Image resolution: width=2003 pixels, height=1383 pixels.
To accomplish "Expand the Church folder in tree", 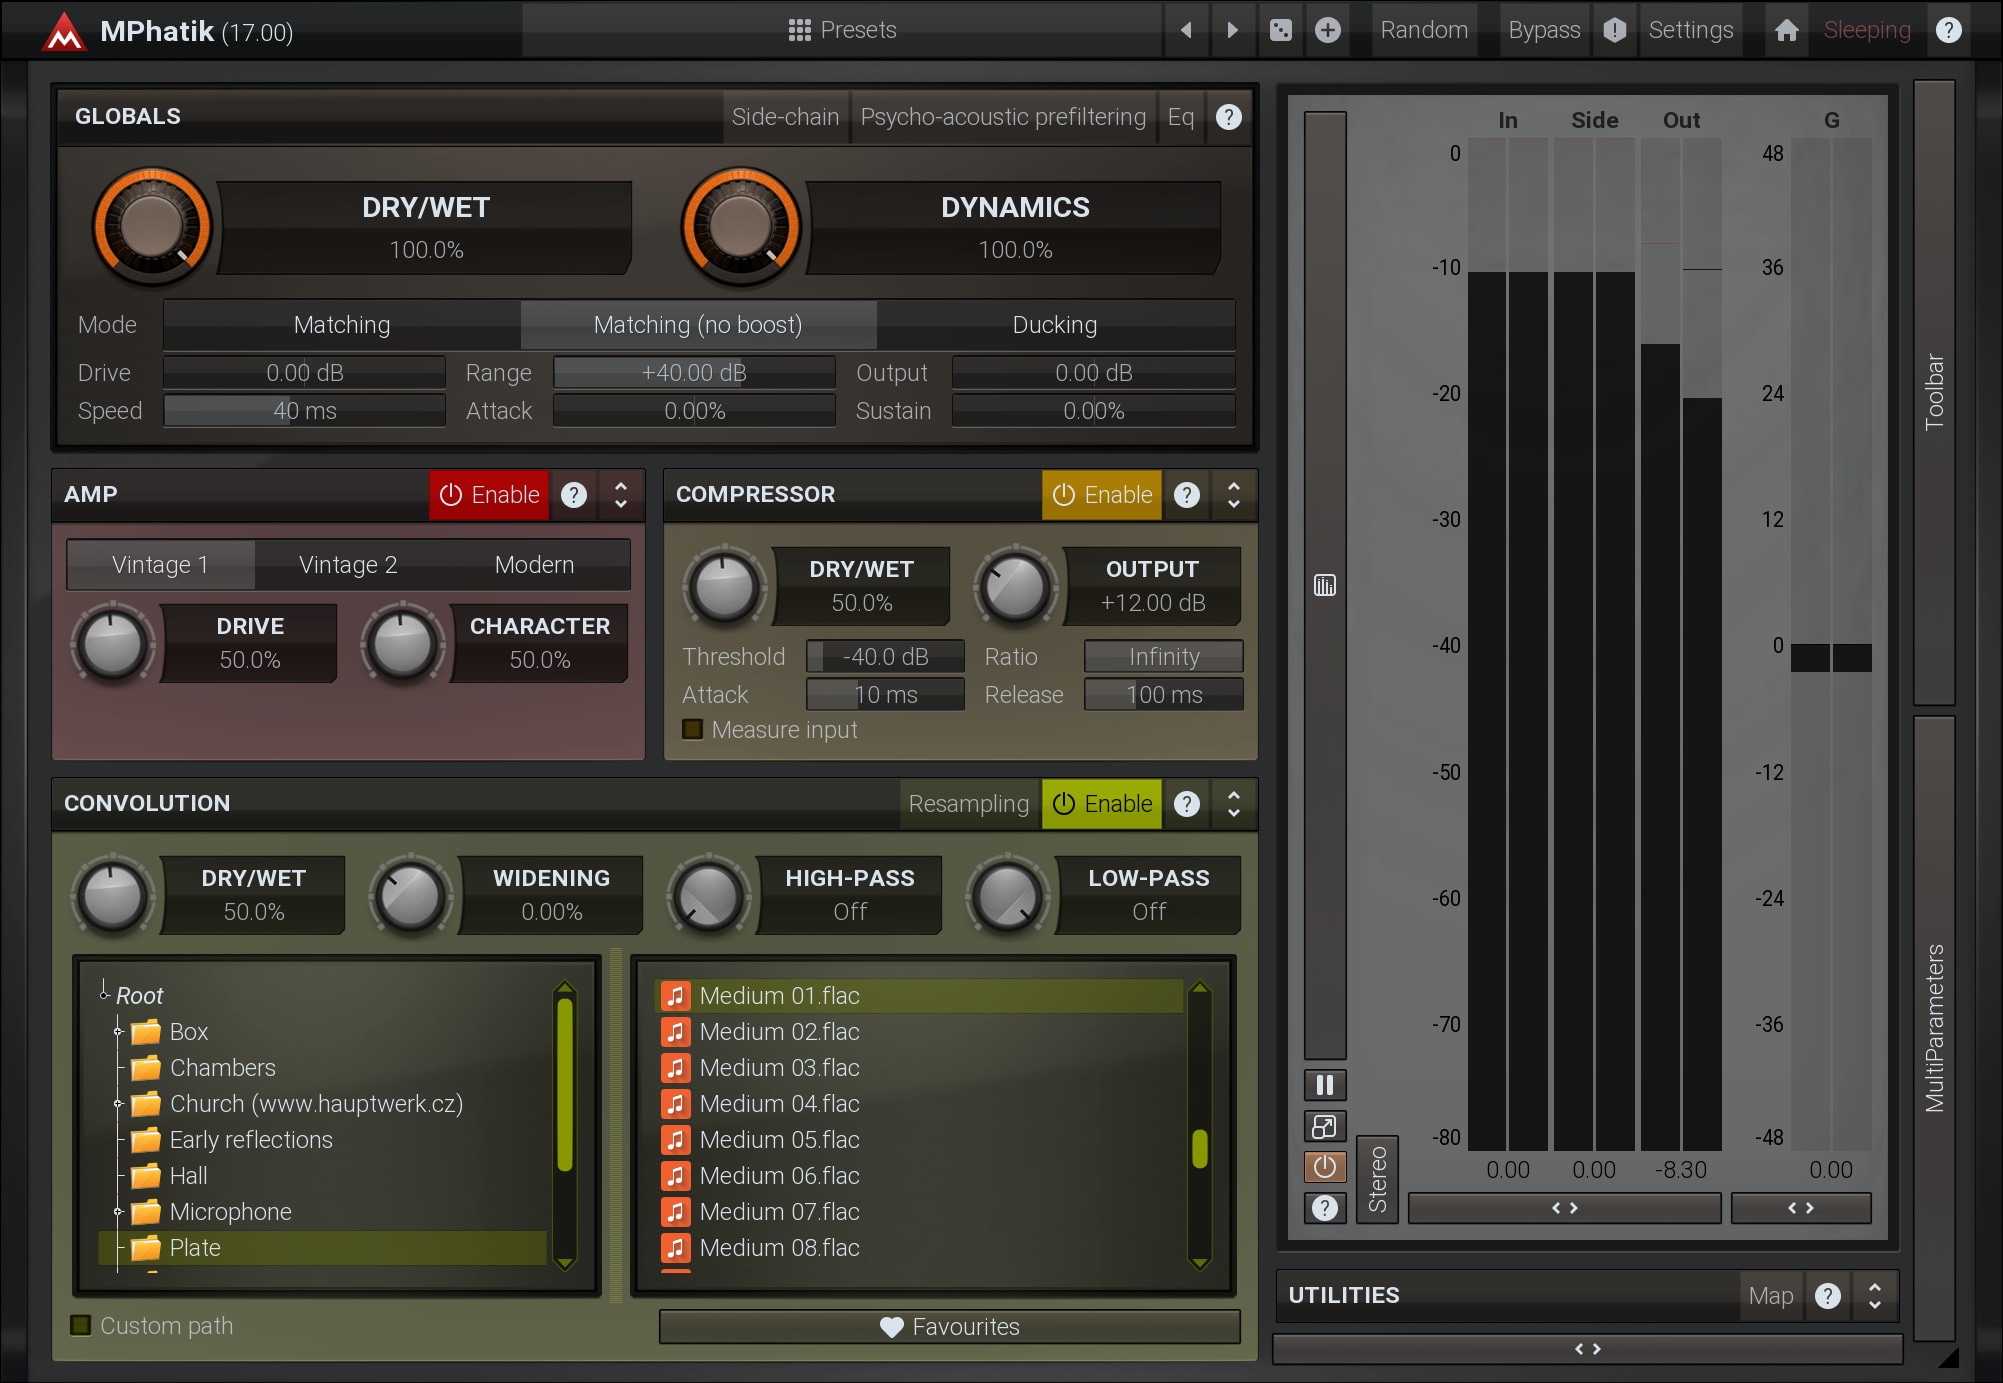I will pos(118,1104).
